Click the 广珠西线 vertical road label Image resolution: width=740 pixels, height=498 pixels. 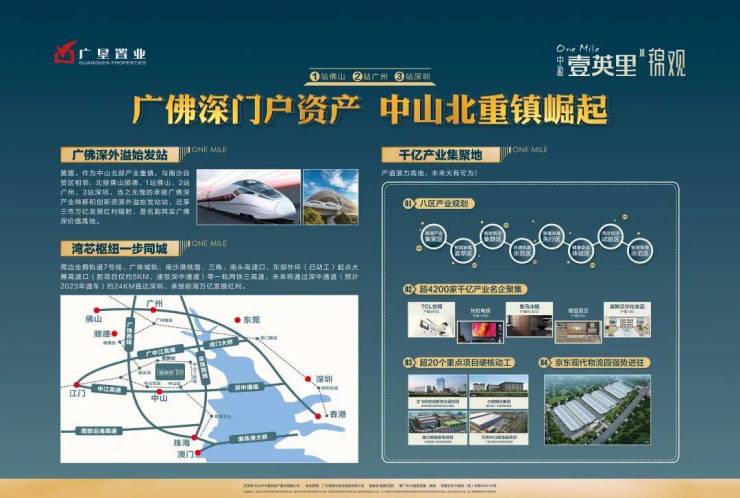tap(129, 334)
